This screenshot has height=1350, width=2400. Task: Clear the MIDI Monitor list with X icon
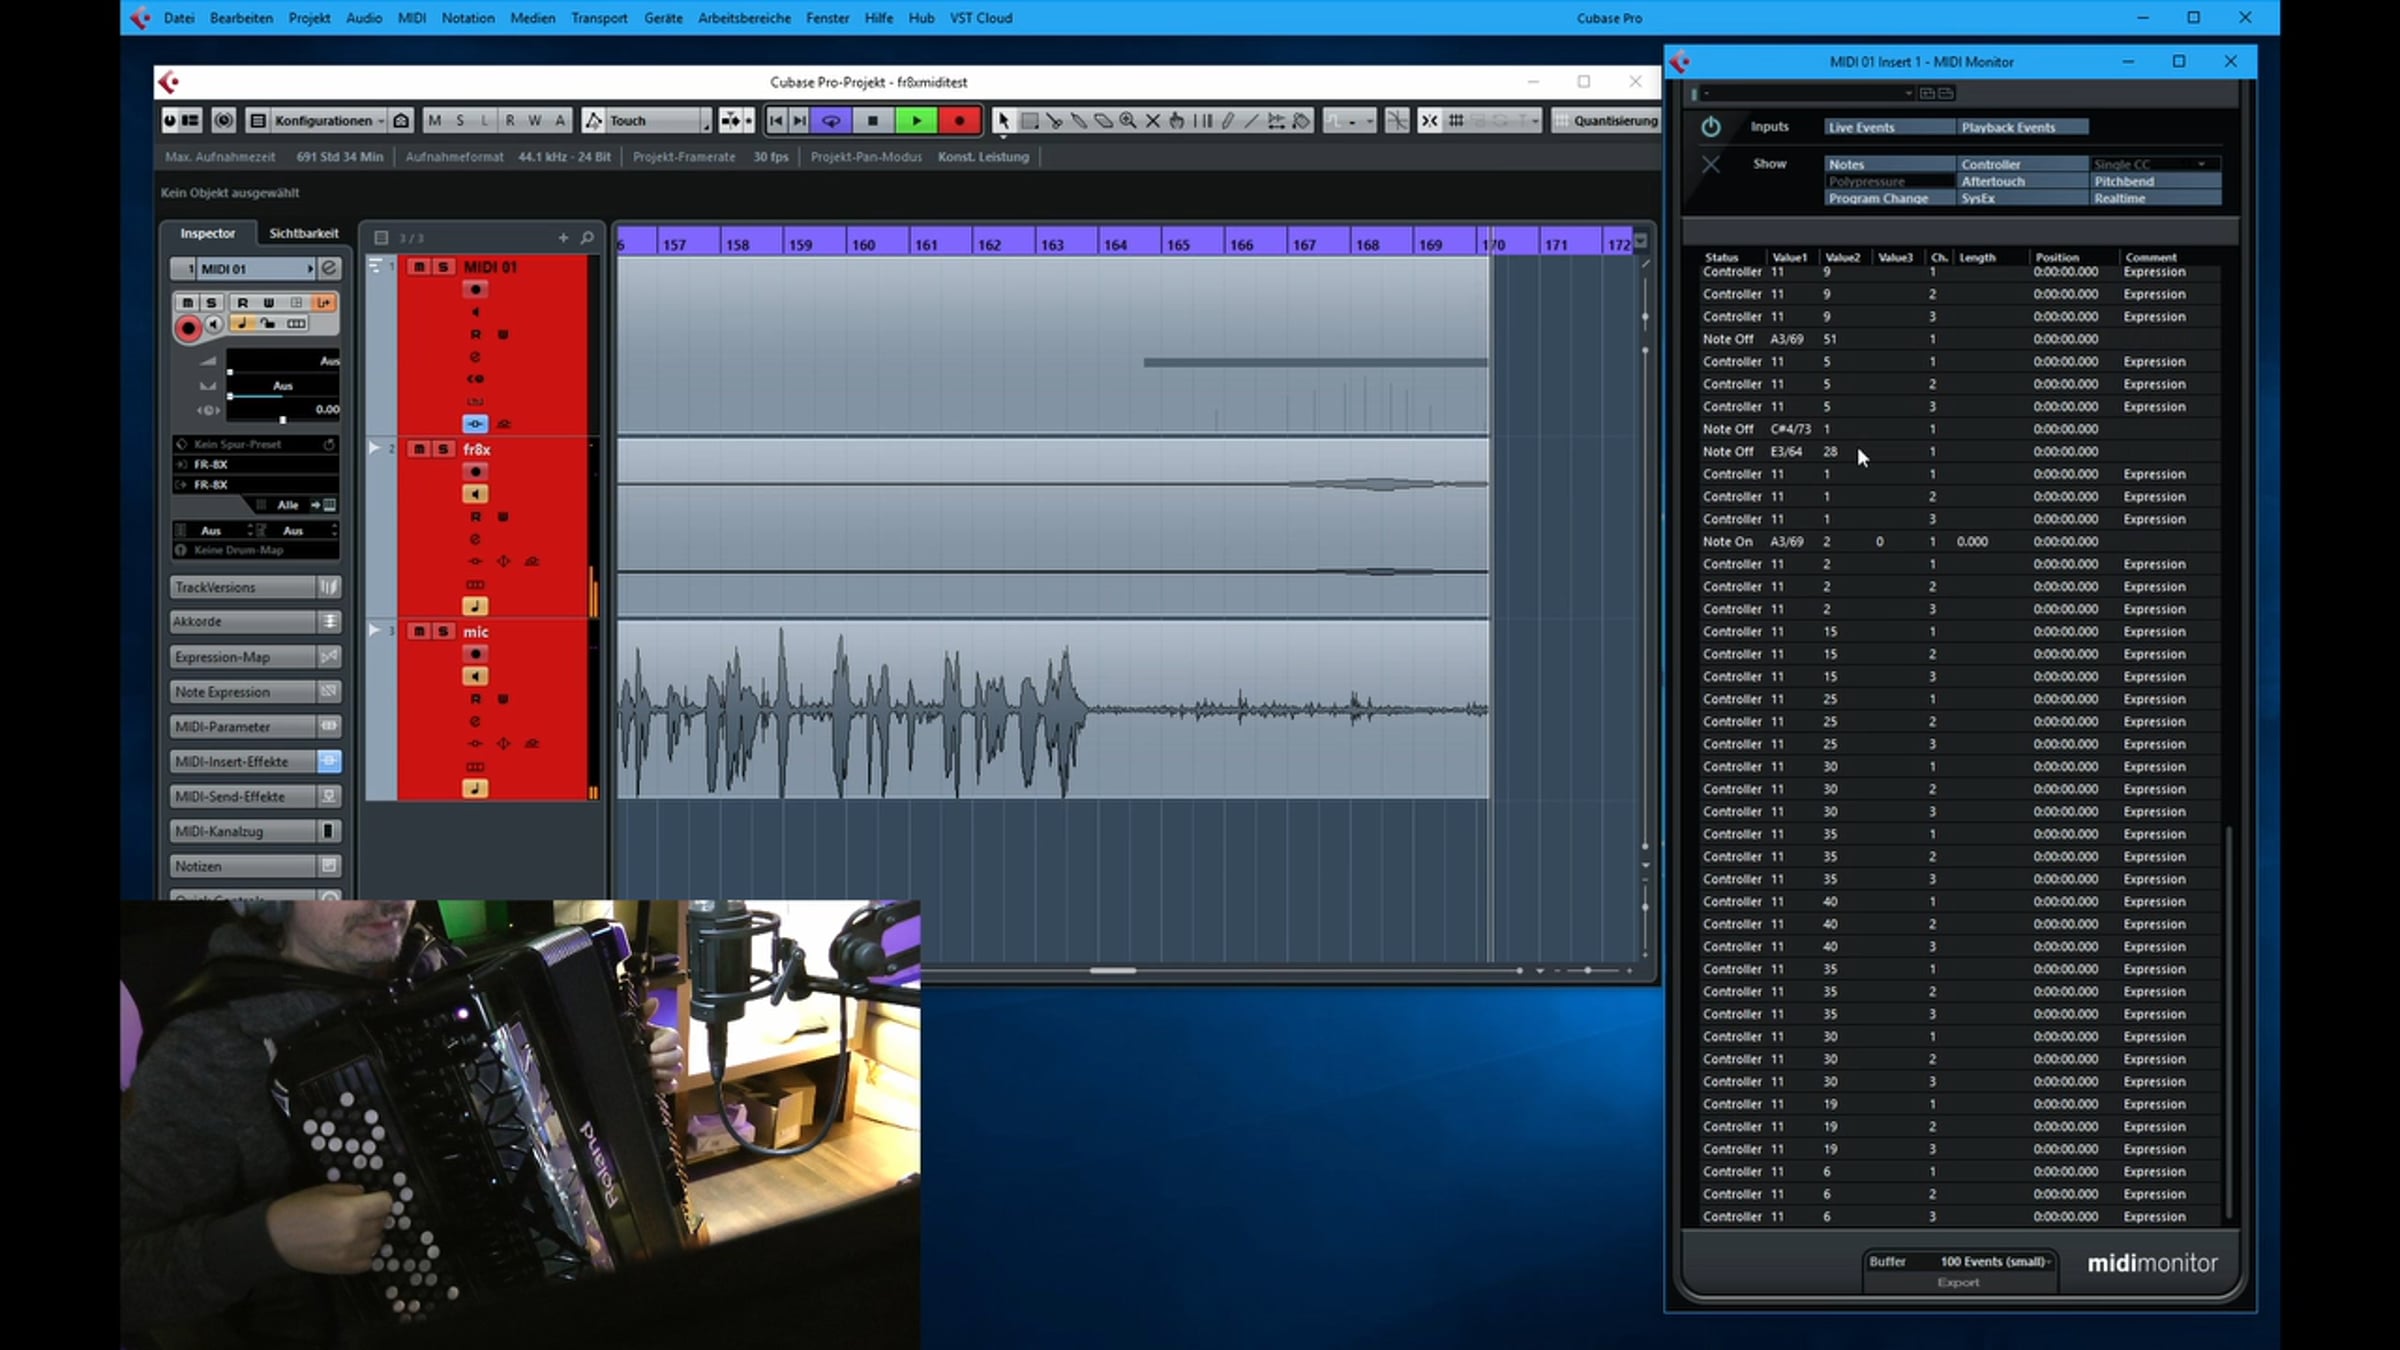pyautogui.click(x=1711, y=164)
